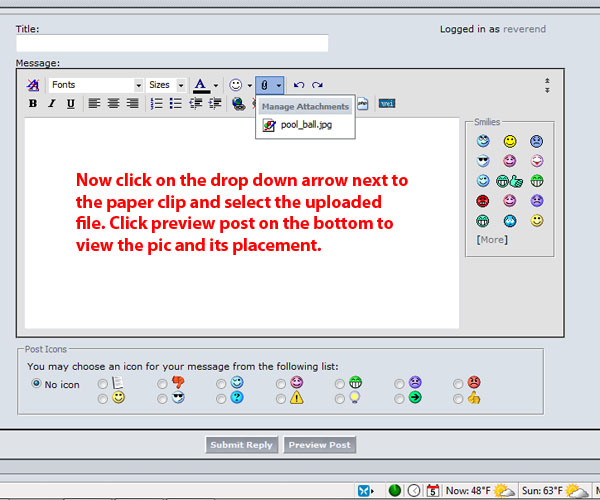This screenshot has height=500, width=600.
Task: Align text to the left
Action: tap(94, 103)
